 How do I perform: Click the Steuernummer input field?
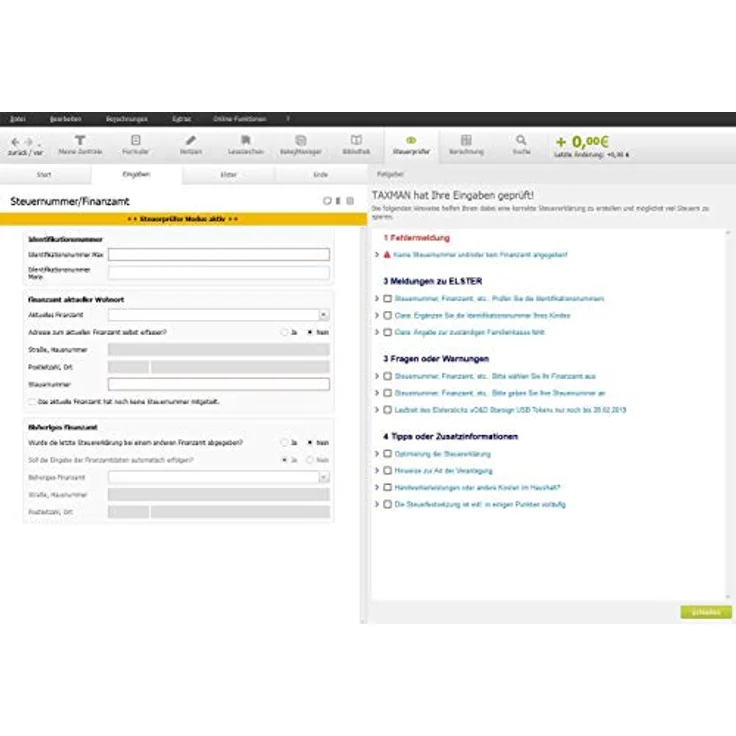coord(218,384)
